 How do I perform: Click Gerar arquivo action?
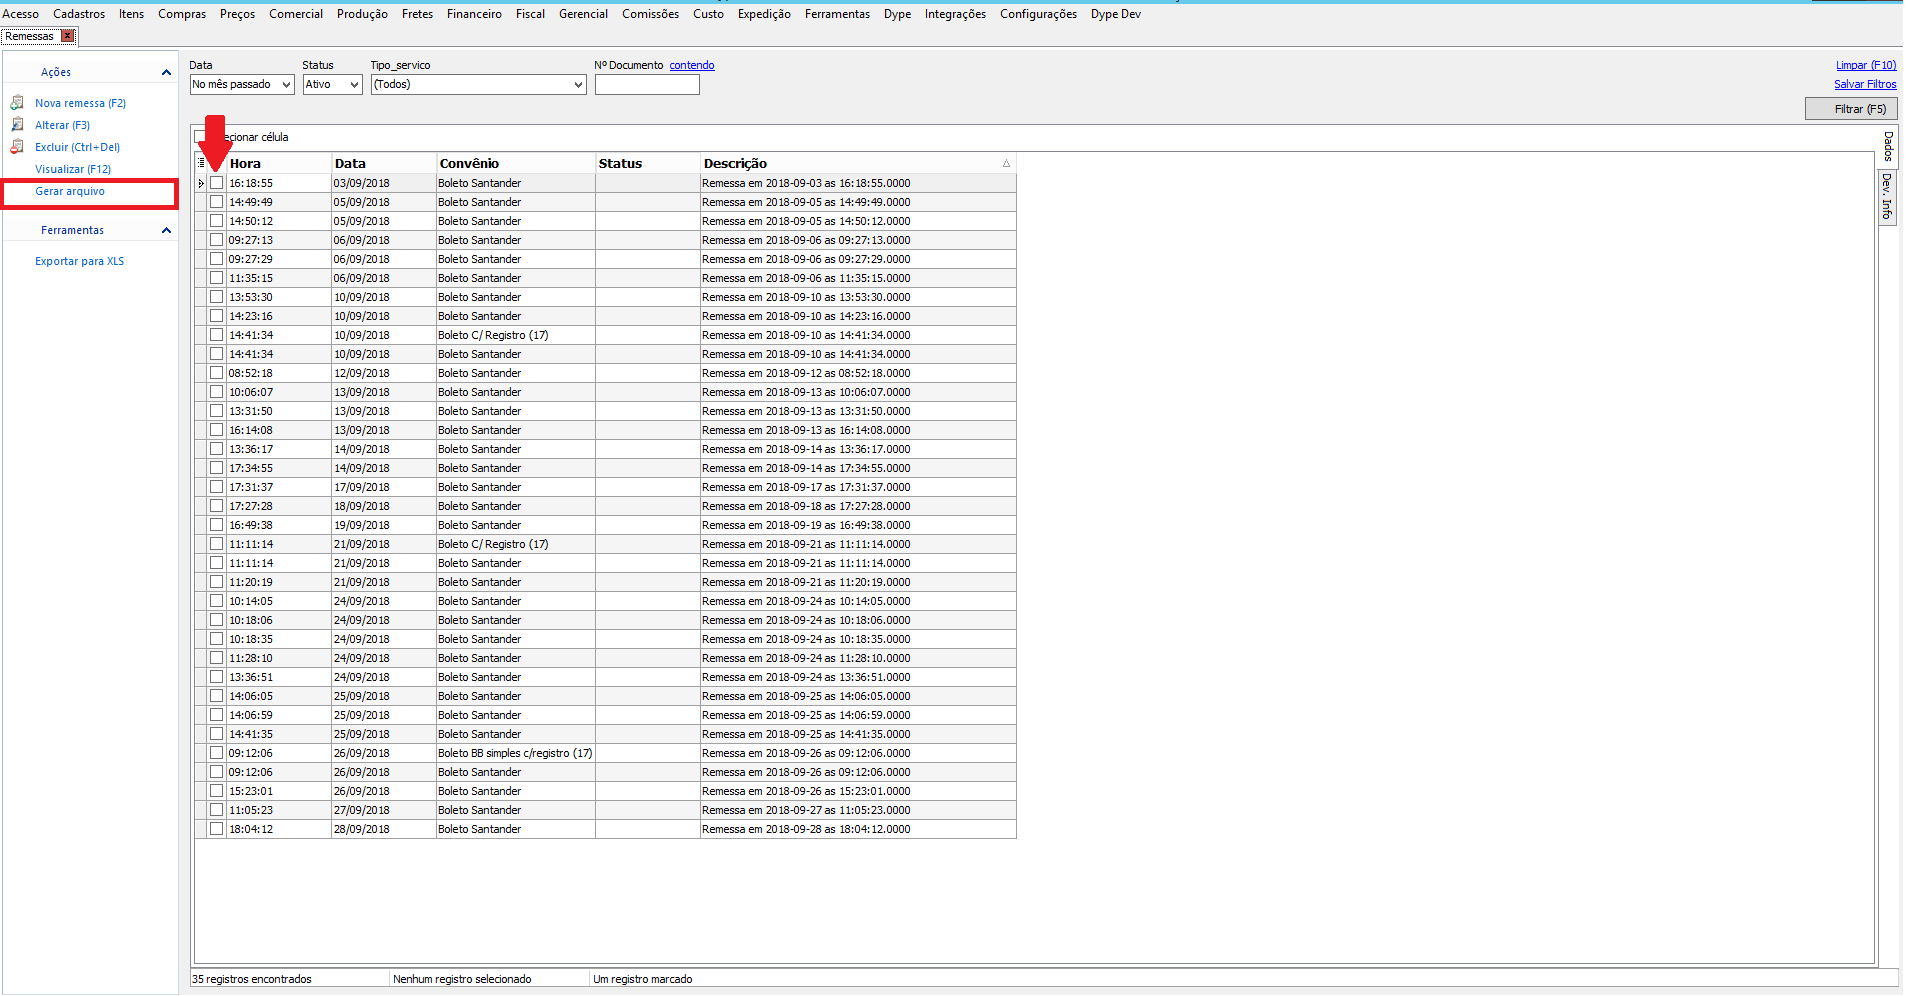[70, 191]
